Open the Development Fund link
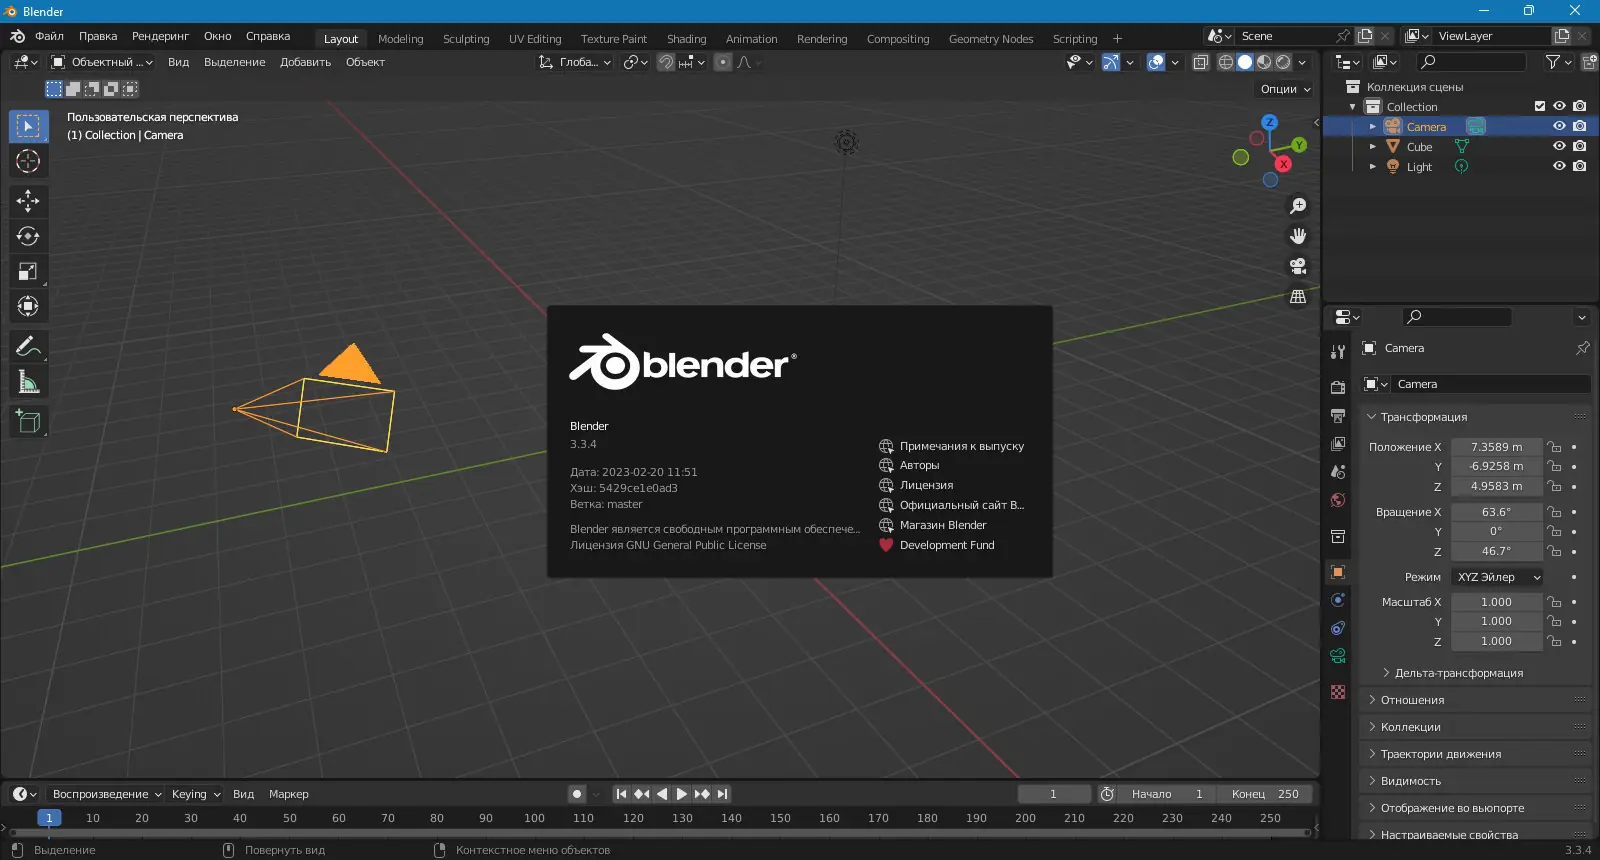This screenshot has height=860, width=1600. click(936, 545)
